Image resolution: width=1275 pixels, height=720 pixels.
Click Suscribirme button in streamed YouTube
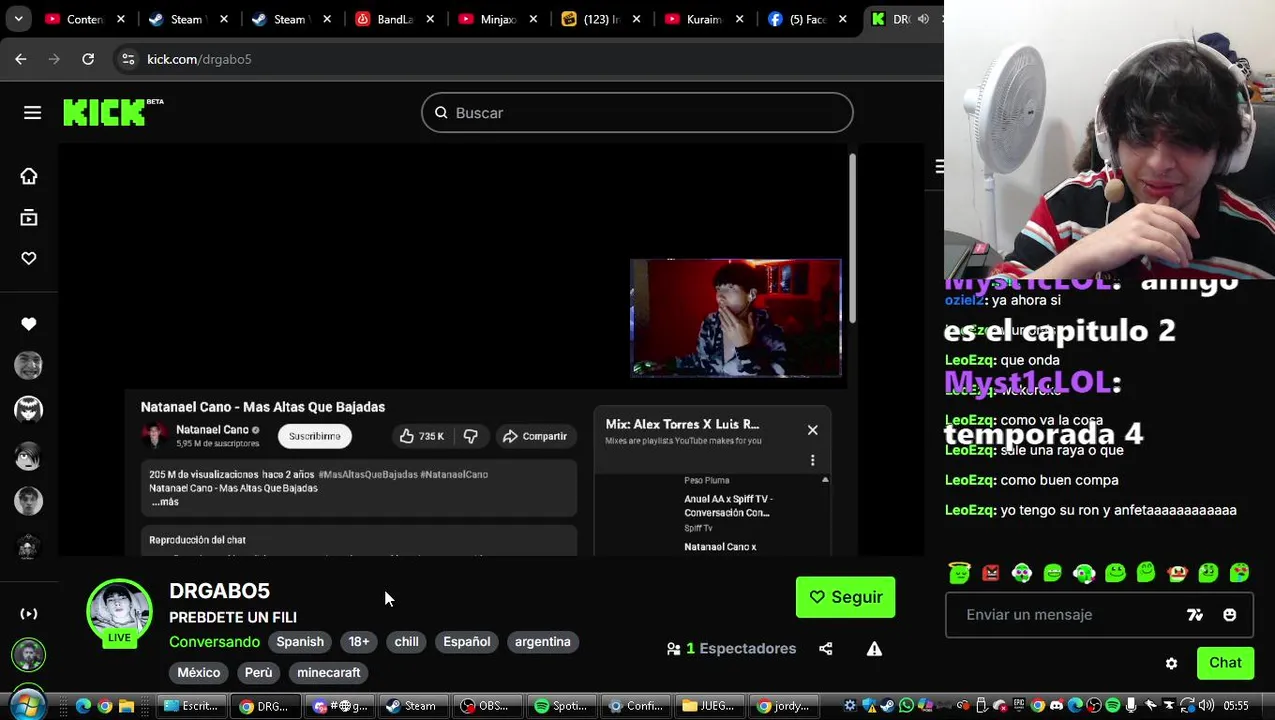pyautogui.click(x=315, y=436)
